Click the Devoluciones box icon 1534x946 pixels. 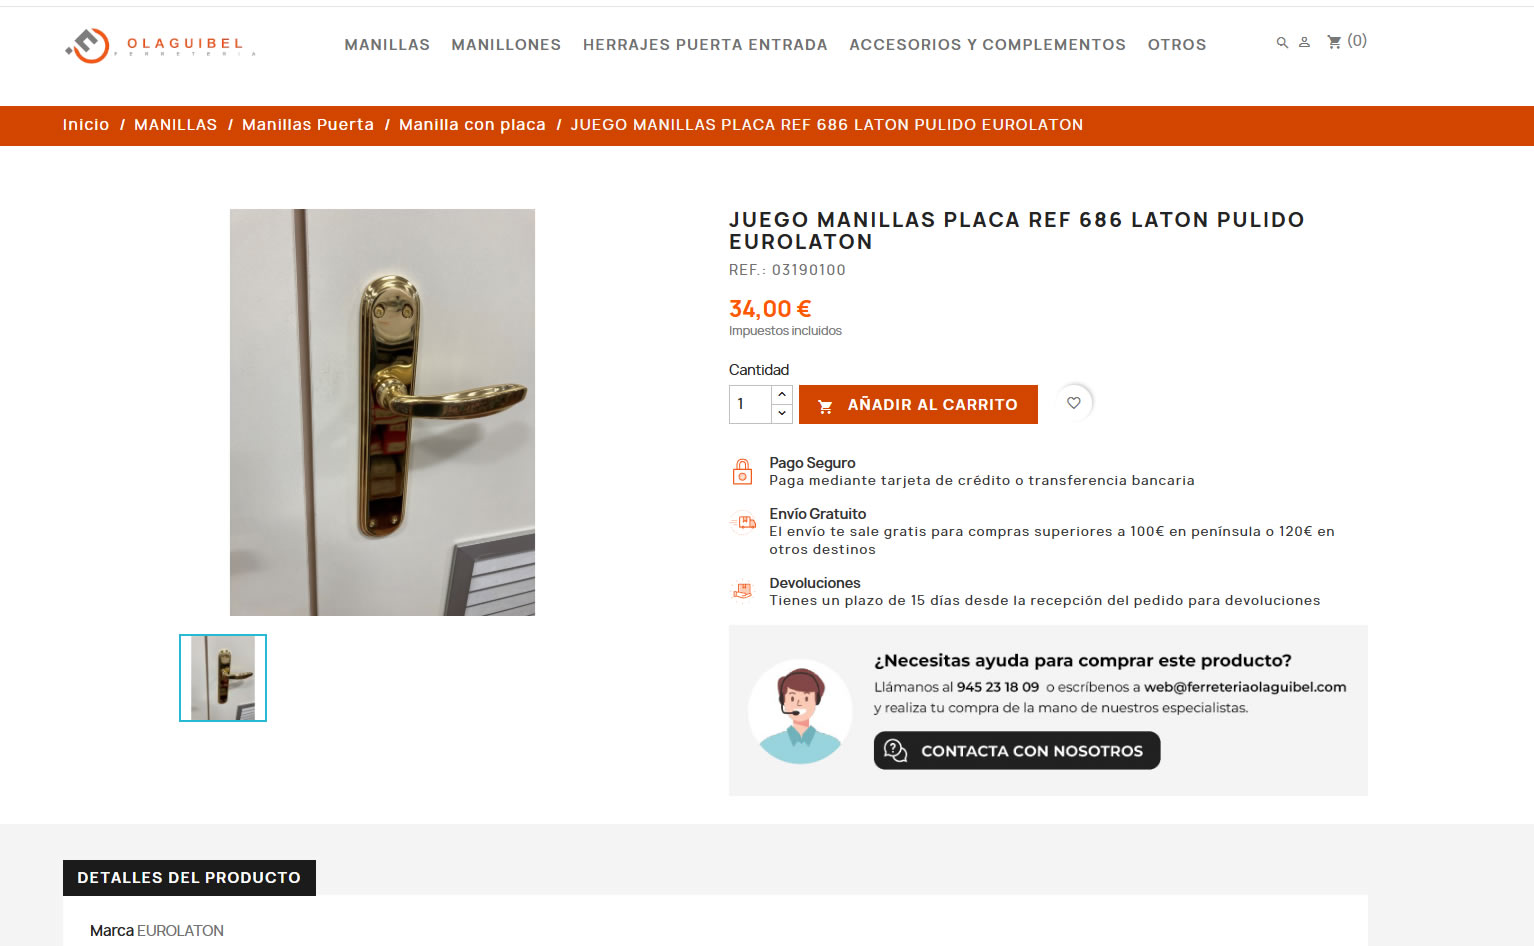742,591
